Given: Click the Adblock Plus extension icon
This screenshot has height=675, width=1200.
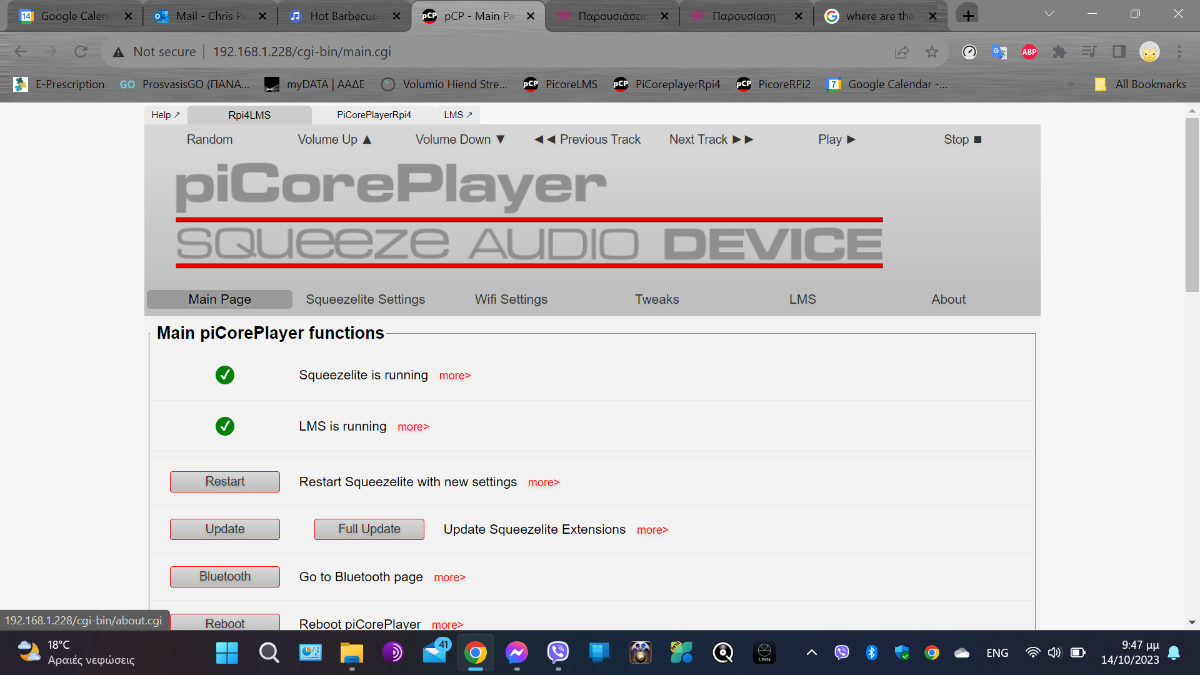Looking at the screenshot, I should point(1029,51).
